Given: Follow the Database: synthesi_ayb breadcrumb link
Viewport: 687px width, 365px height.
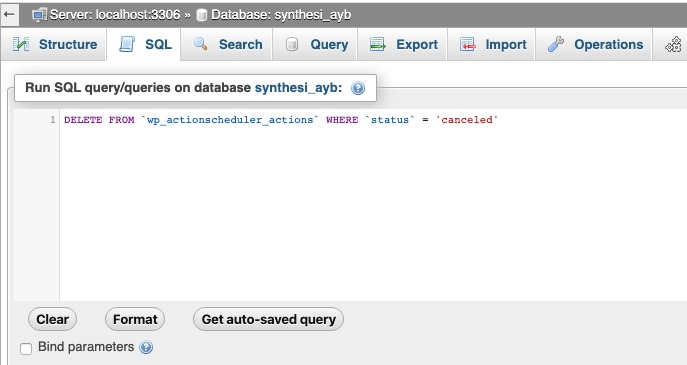Looking at the screenshot, I should click(281, 14).
